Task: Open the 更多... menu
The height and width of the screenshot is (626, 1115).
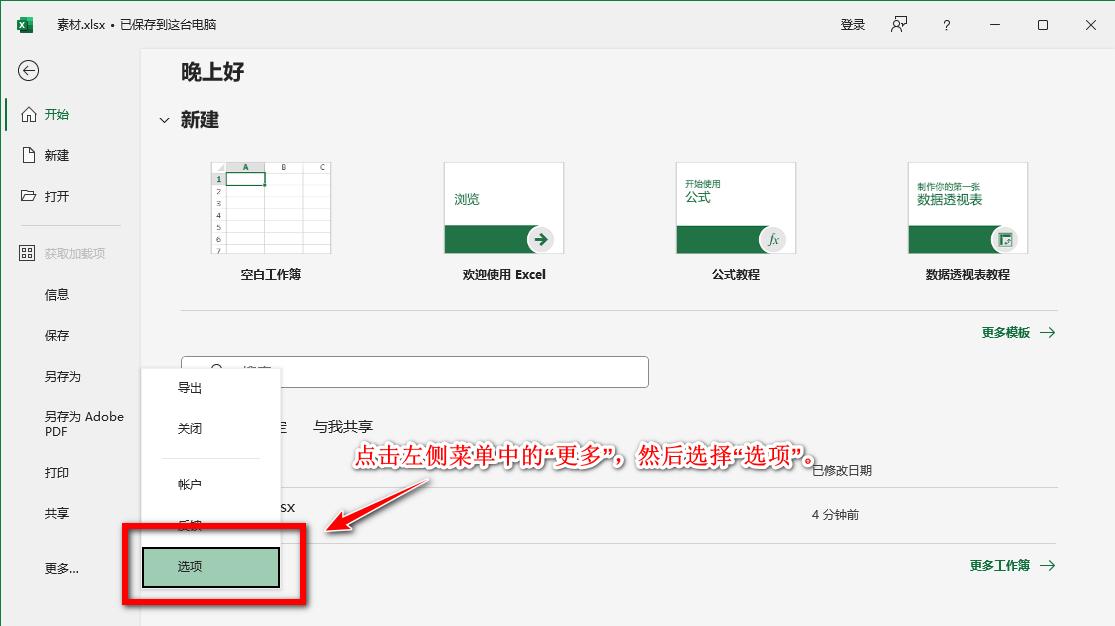Action: [x=62, y=568]
